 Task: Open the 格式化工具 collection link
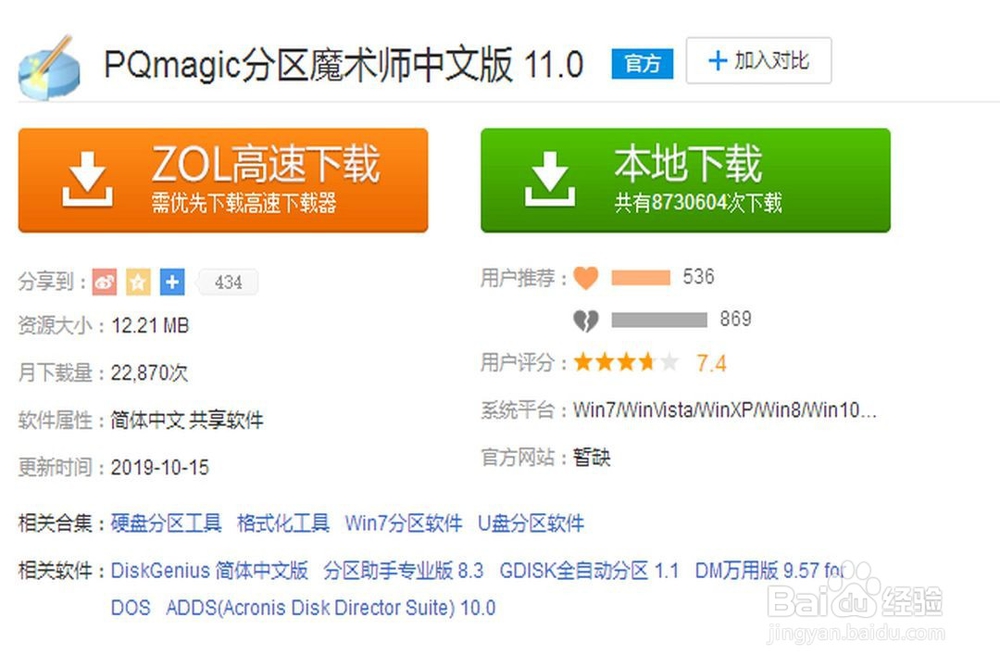[283, 524]
